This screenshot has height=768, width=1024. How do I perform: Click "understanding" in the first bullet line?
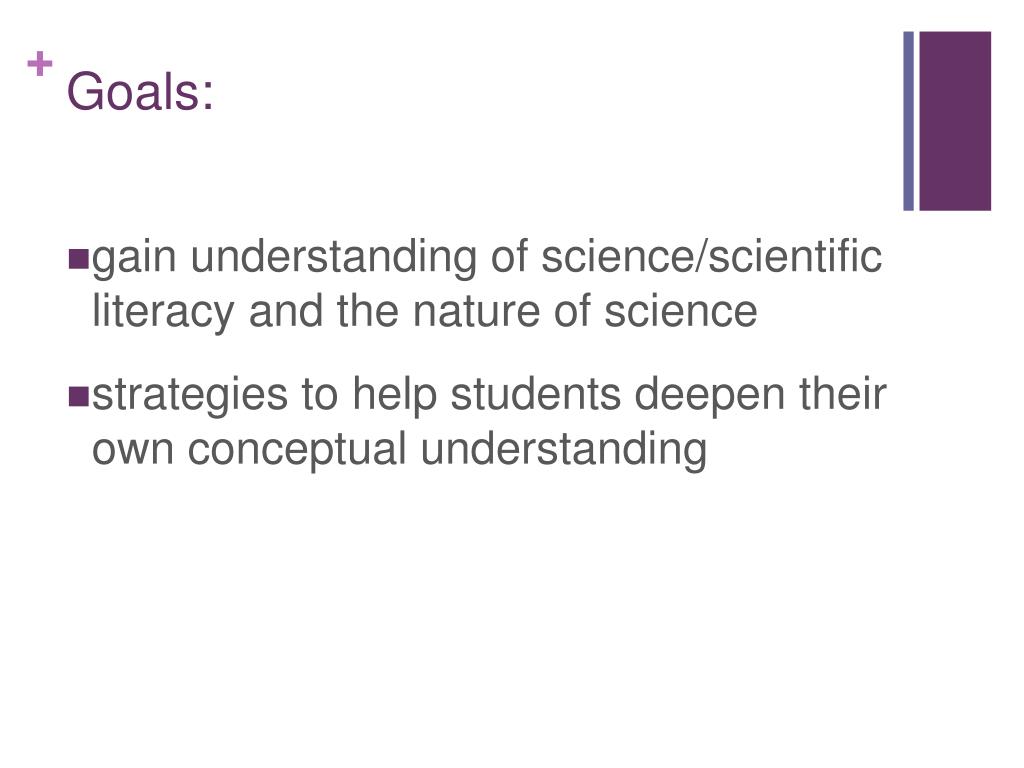(x=334, y=259)
